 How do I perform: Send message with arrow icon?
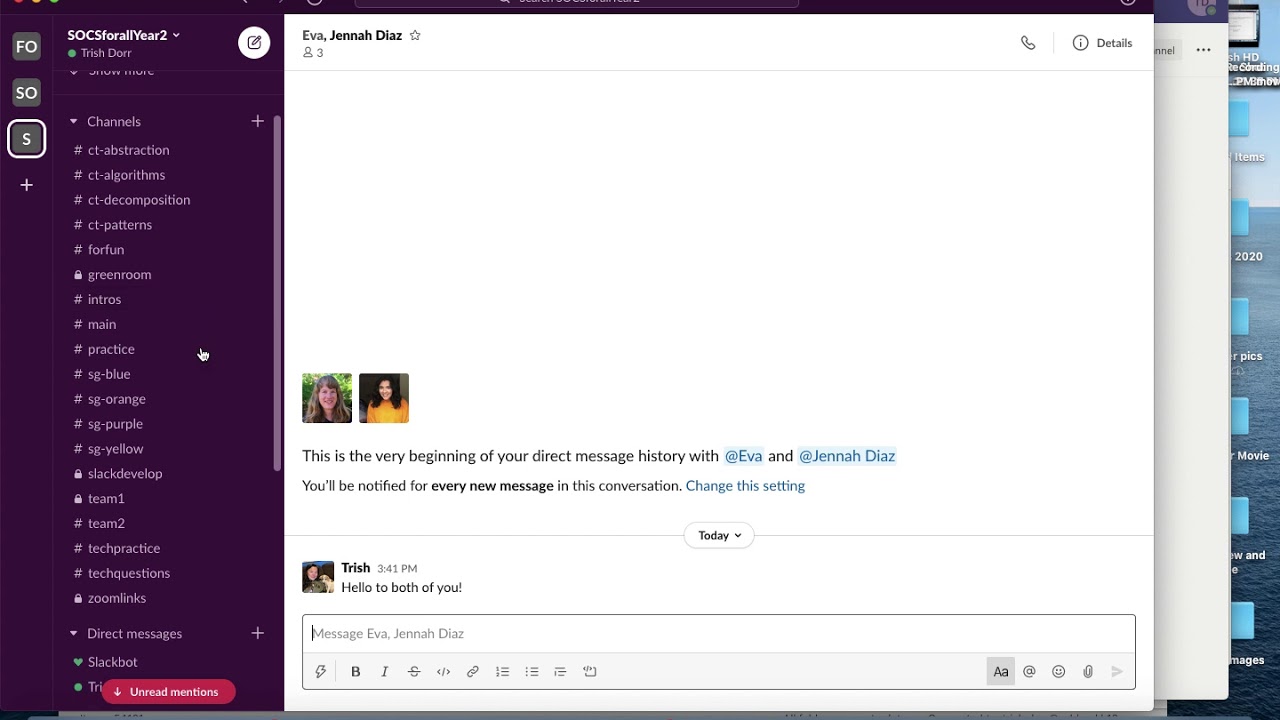pyautogui.click(x=1117, y=672)
